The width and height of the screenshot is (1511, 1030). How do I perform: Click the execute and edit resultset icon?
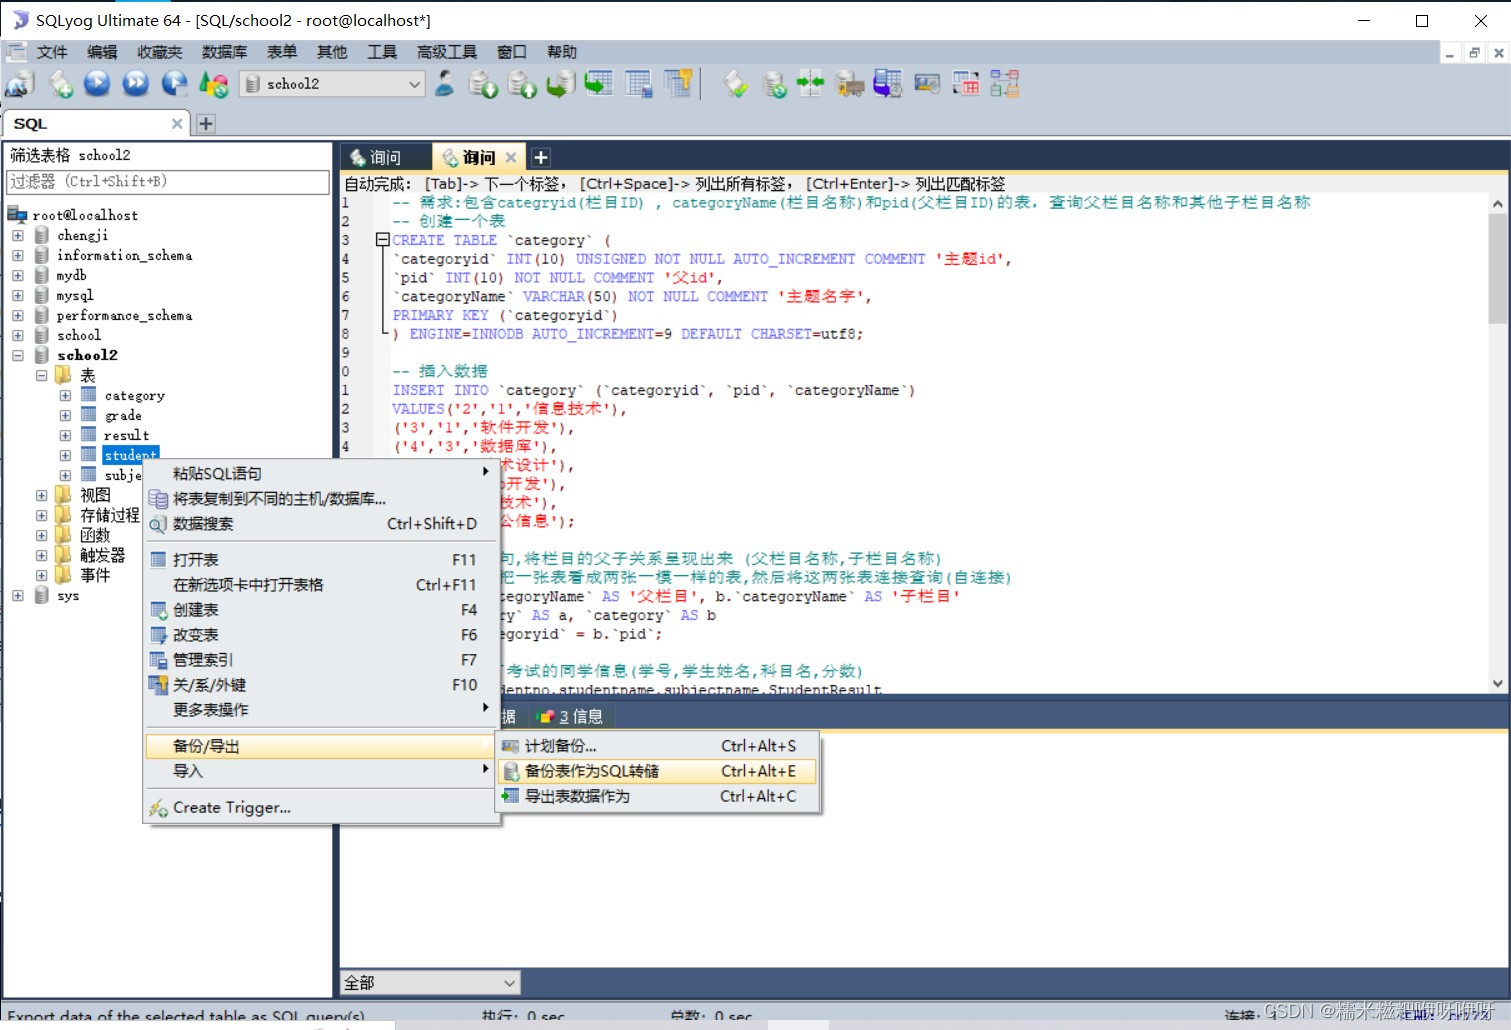[175, 84]
